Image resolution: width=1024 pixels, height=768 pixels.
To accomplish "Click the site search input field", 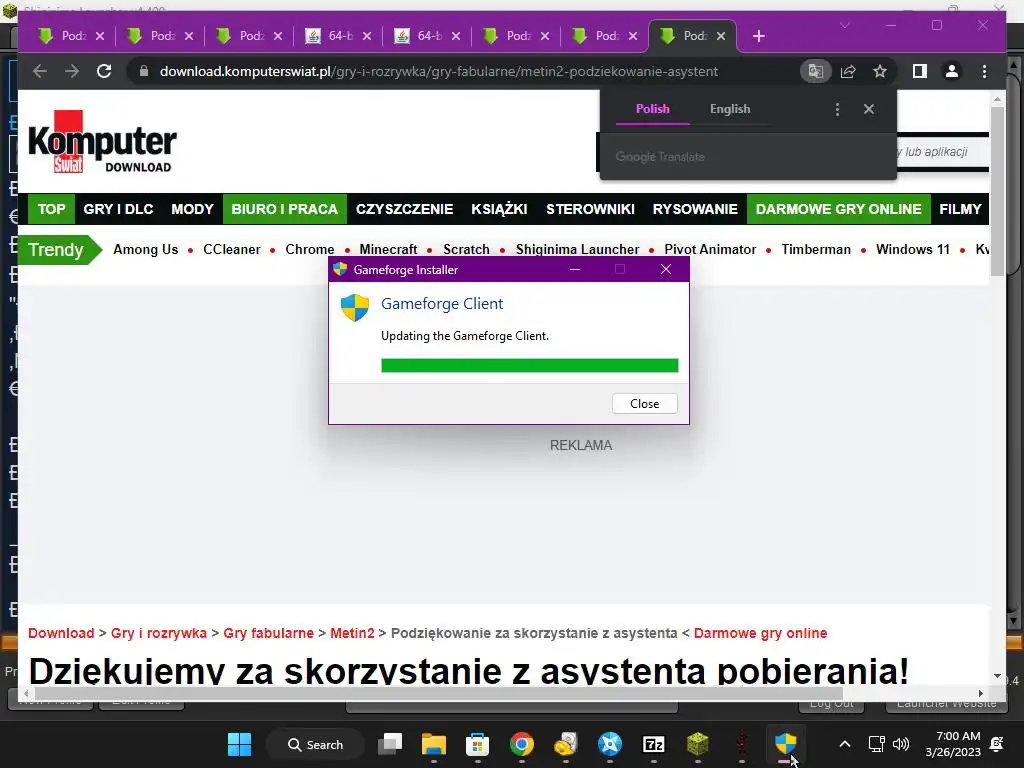I will 943,152.
